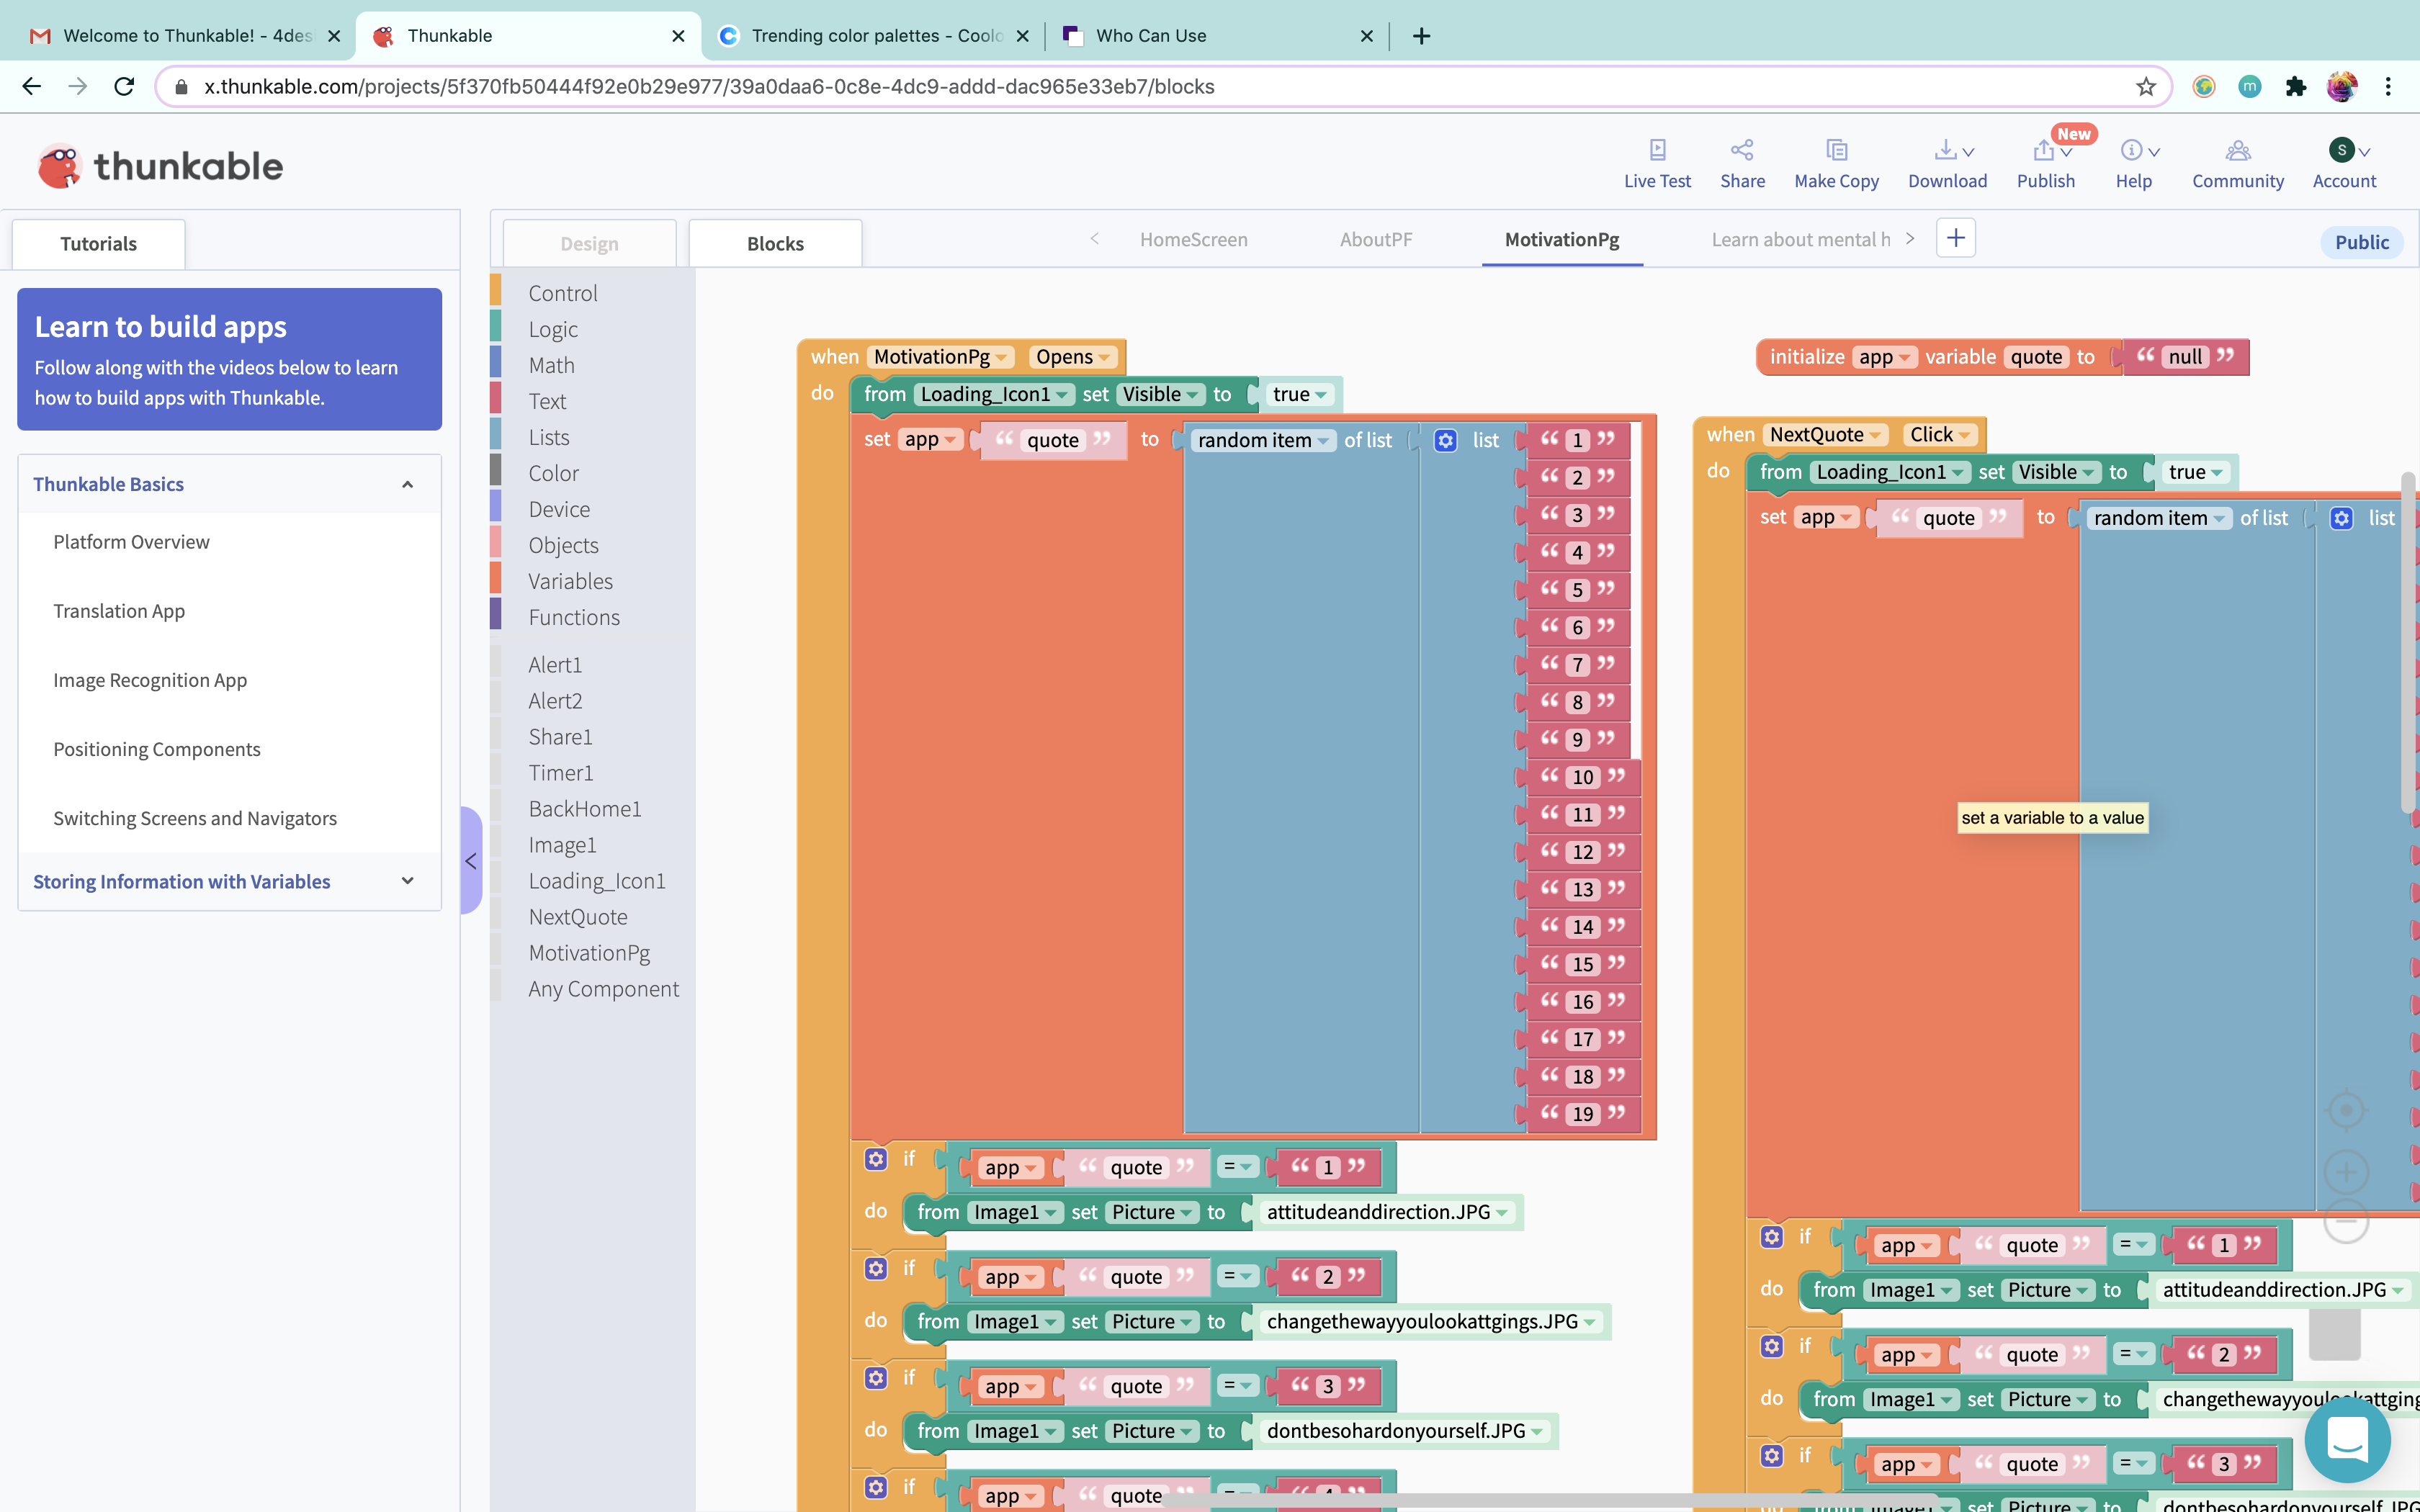This screenshot has width=2420, height=1512.
Task: Switch to the Design tab
Action: pyautogui.click(x=589, y=244)
